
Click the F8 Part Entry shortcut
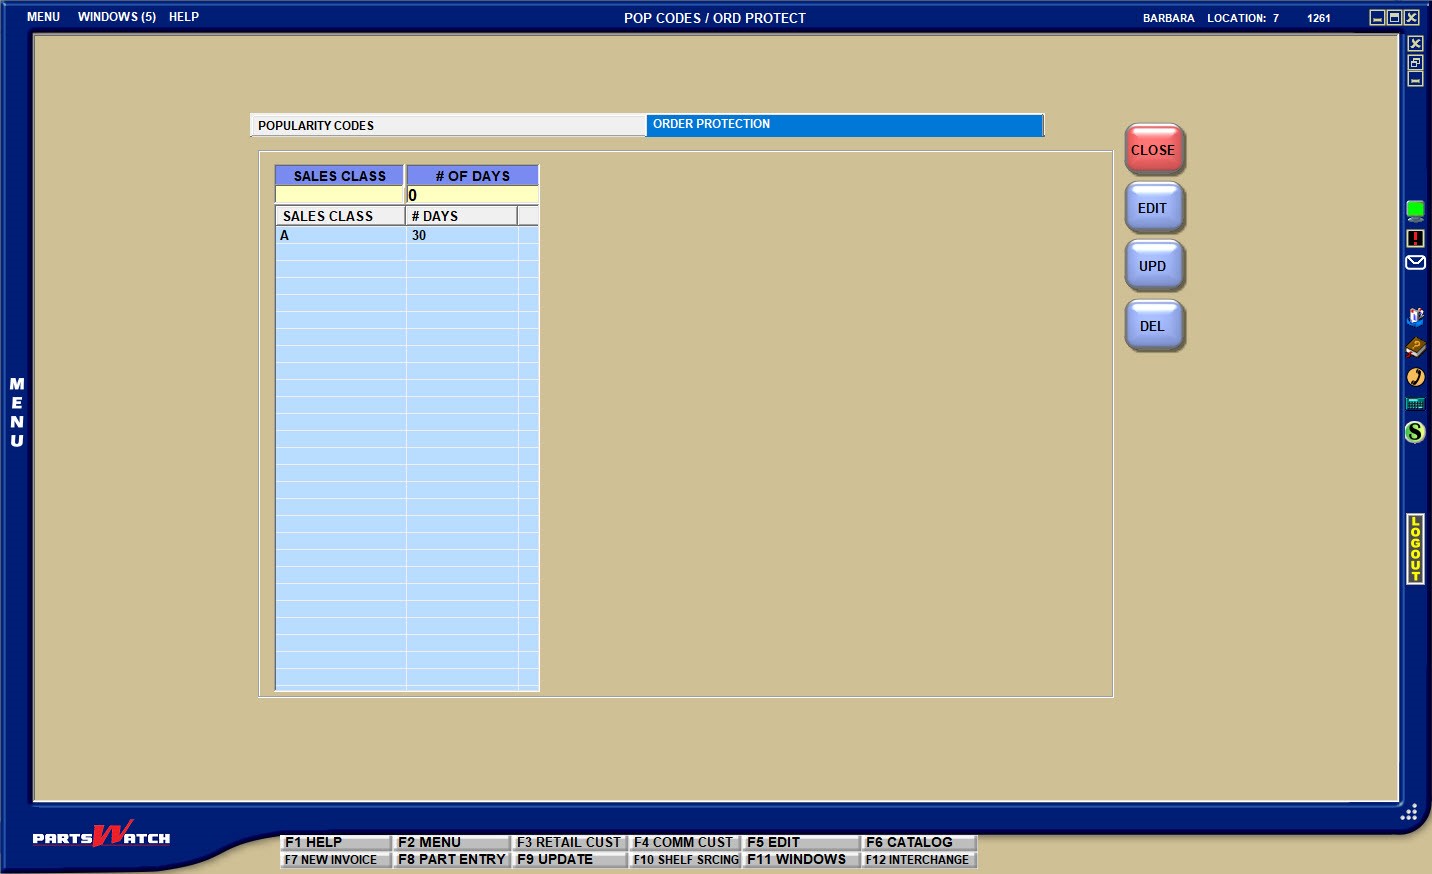point(451,859)
